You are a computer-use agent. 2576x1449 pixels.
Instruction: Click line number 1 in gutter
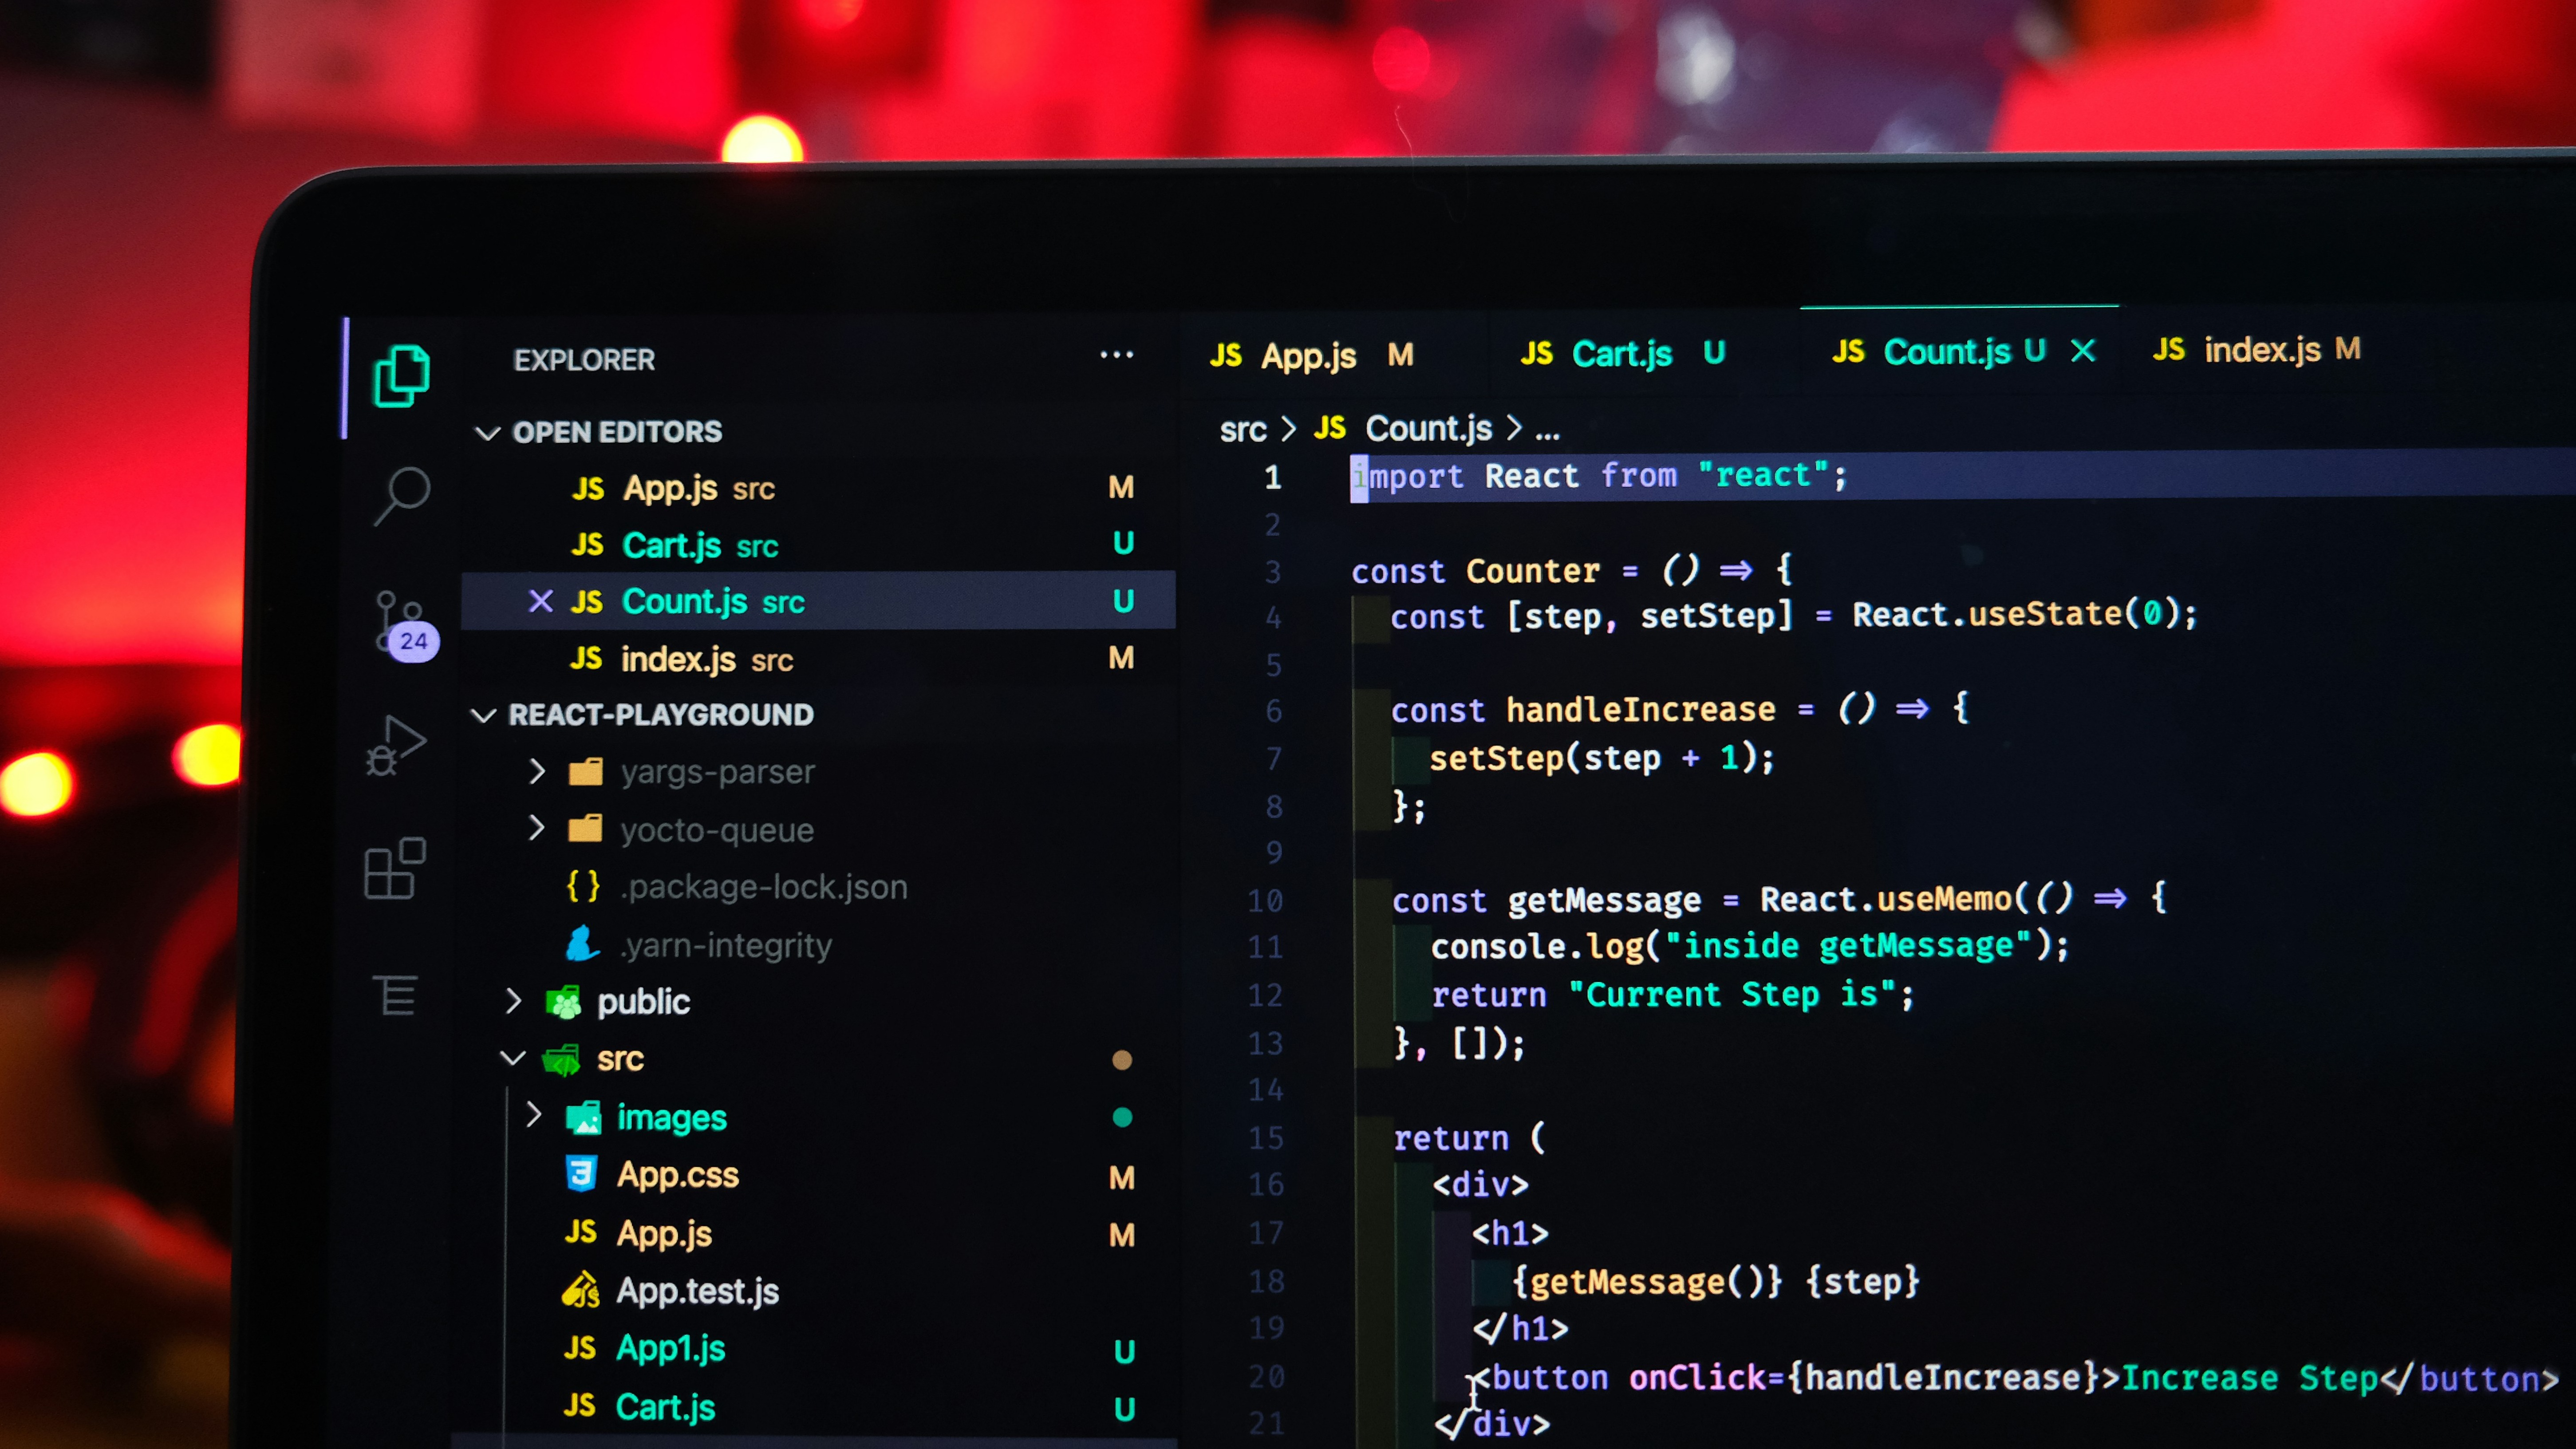tap(1272, 477)
